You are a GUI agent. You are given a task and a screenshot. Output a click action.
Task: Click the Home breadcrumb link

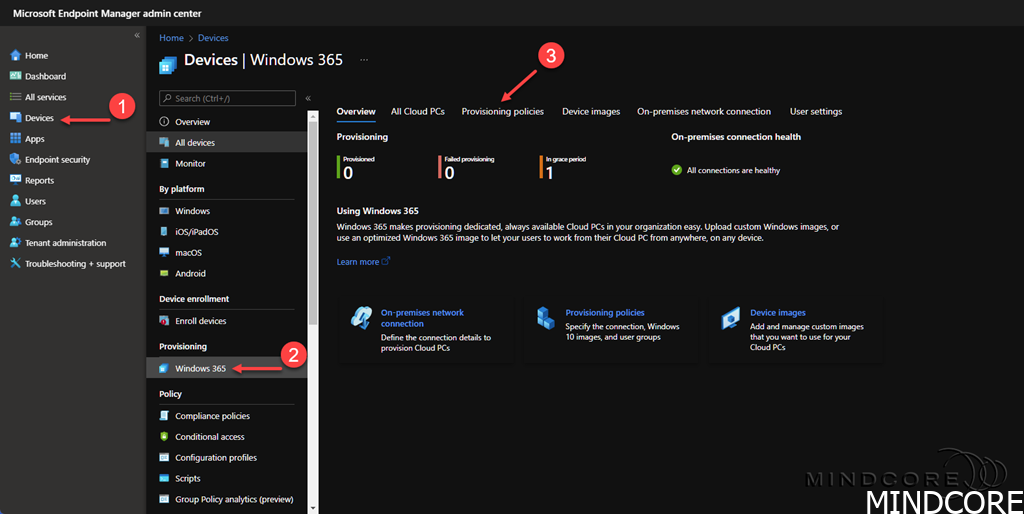click(x=171, y=38)
